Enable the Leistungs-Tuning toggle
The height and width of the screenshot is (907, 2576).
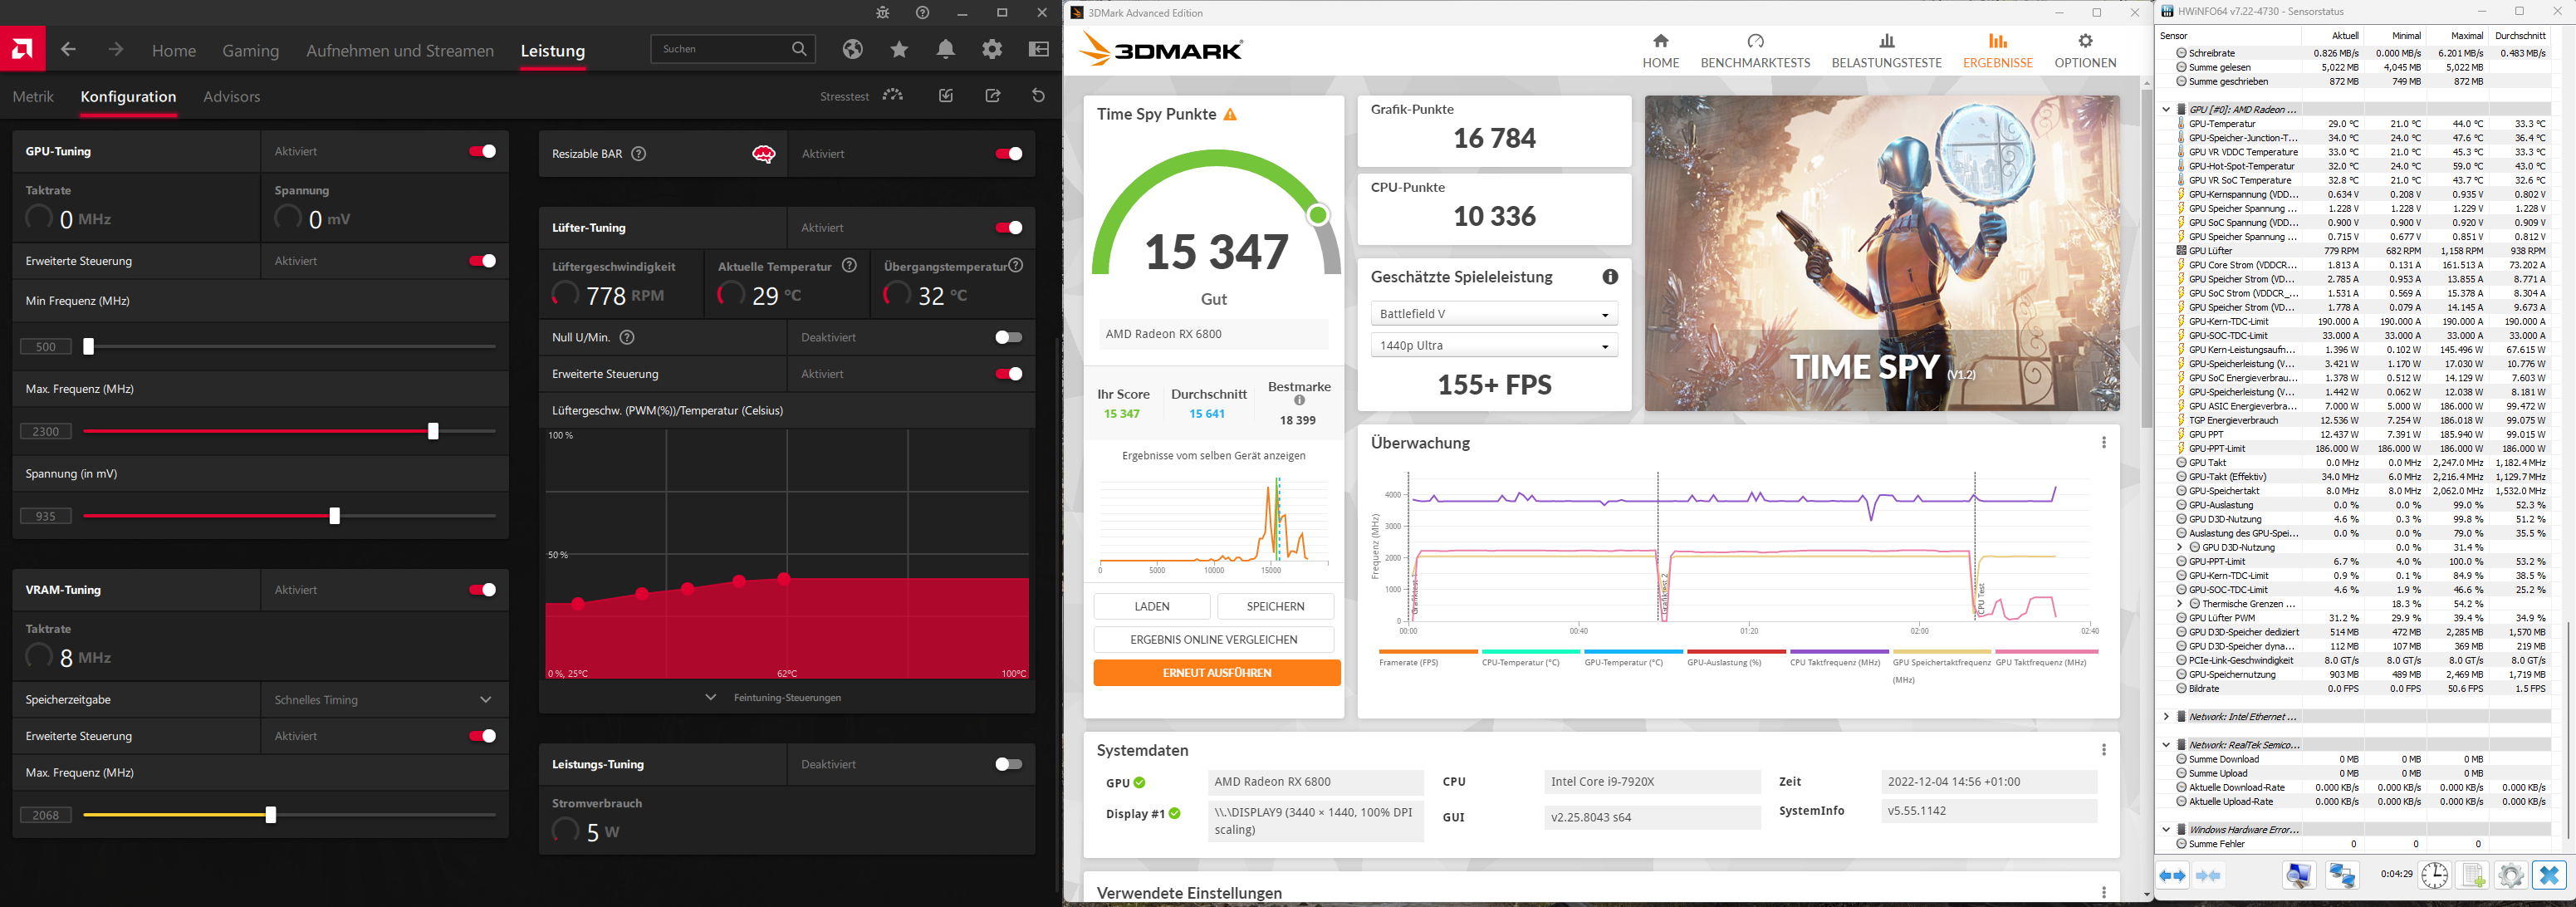pyautogui.click(x=1008, y=764)
